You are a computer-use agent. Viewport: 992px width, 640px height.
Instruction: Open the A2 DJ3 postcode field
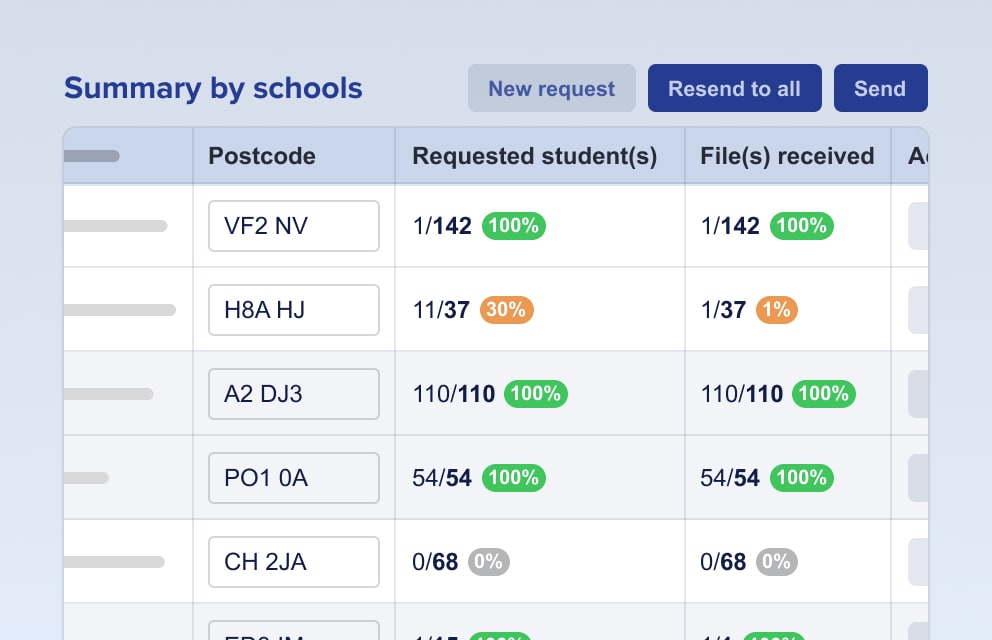point(294,394)
